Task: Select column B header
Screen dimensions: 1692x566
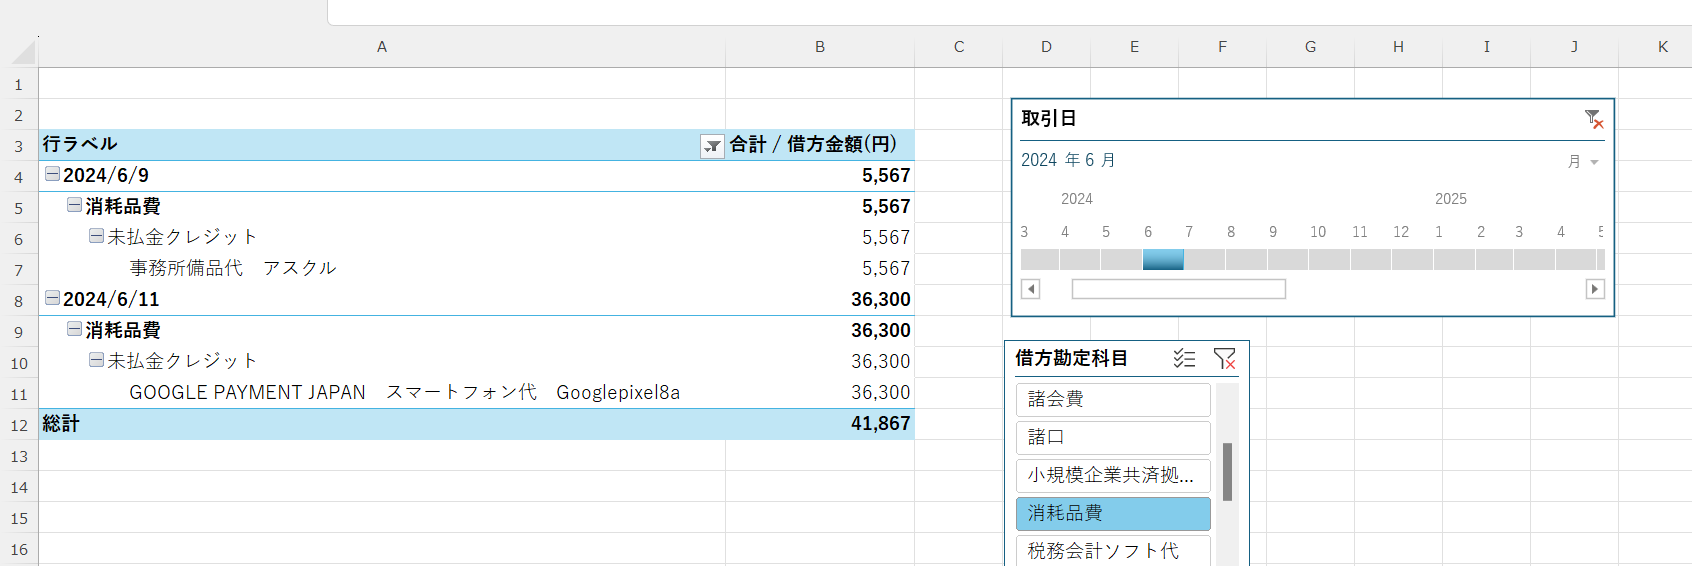Action: (x=819, y=47)
